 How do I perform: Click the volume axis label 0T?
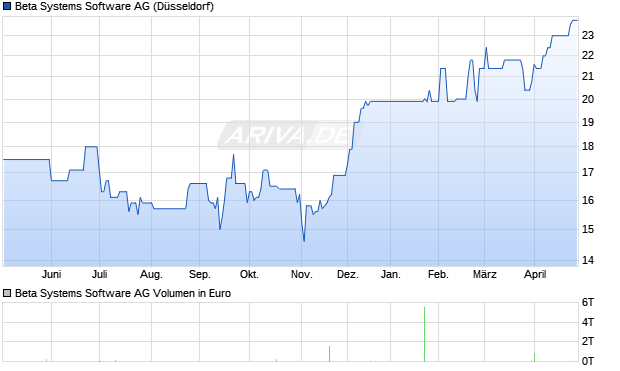(x=588, y=361)
